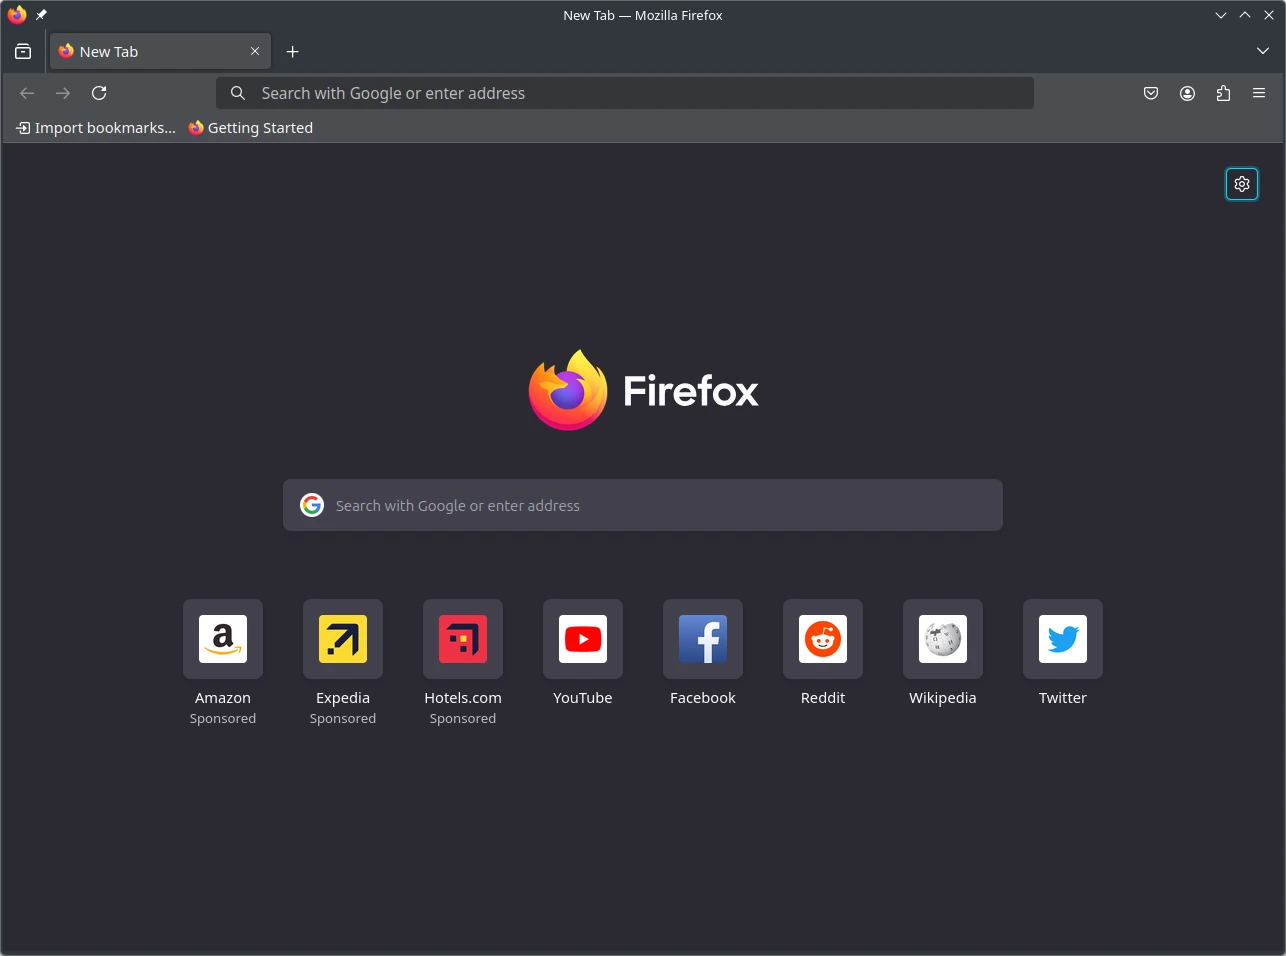Maximize the Firefox window
This screenshot has height=956, width=1286.
pyautogui.click(x=1245, y=15)
